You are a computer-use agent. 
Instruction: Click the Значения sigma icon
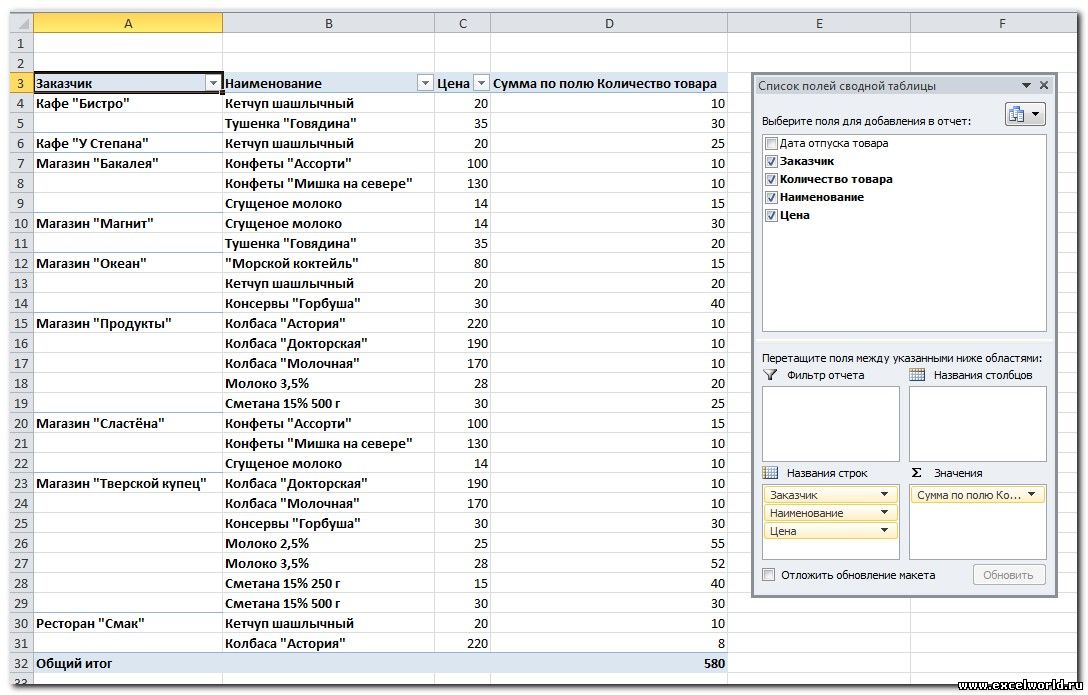pyautogui.click(x=917, y=472)
